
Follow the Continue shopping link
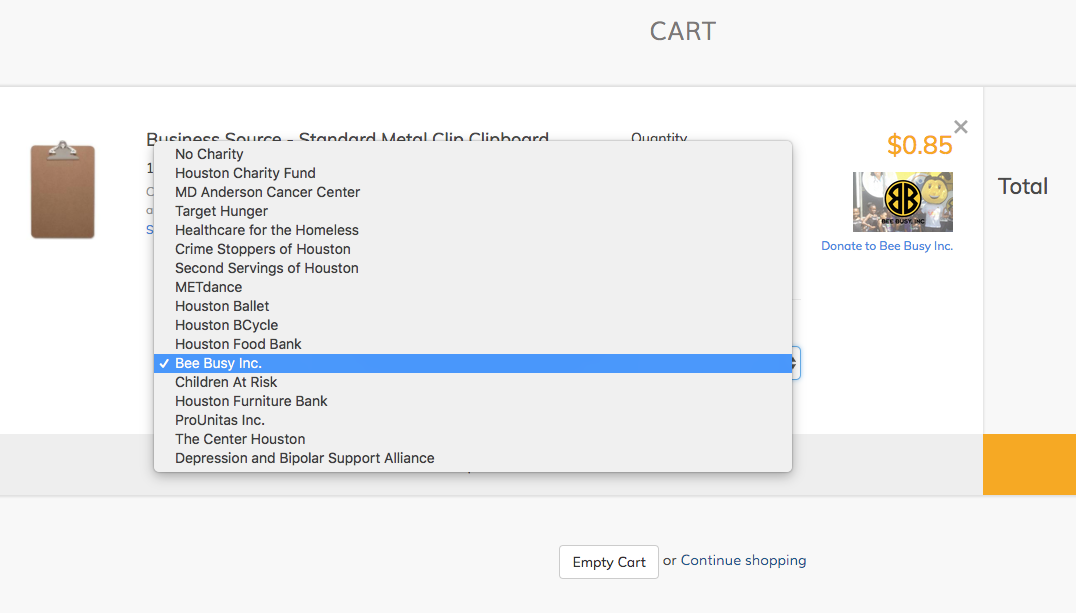[x=743, y=560]
